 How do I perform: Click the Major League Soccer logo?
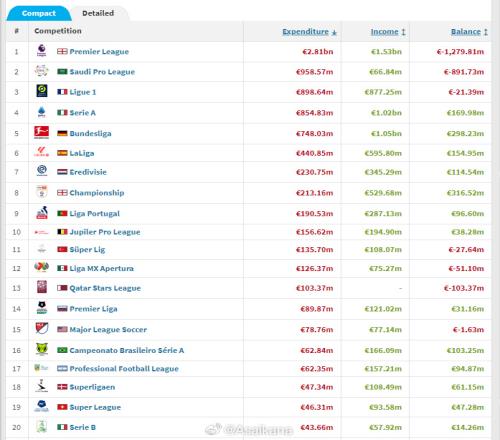pyautogui.click(x=42, y=328)
